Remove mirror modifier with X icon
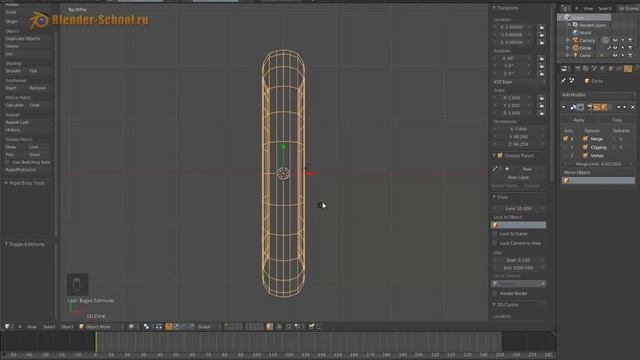 coord(633,107)
